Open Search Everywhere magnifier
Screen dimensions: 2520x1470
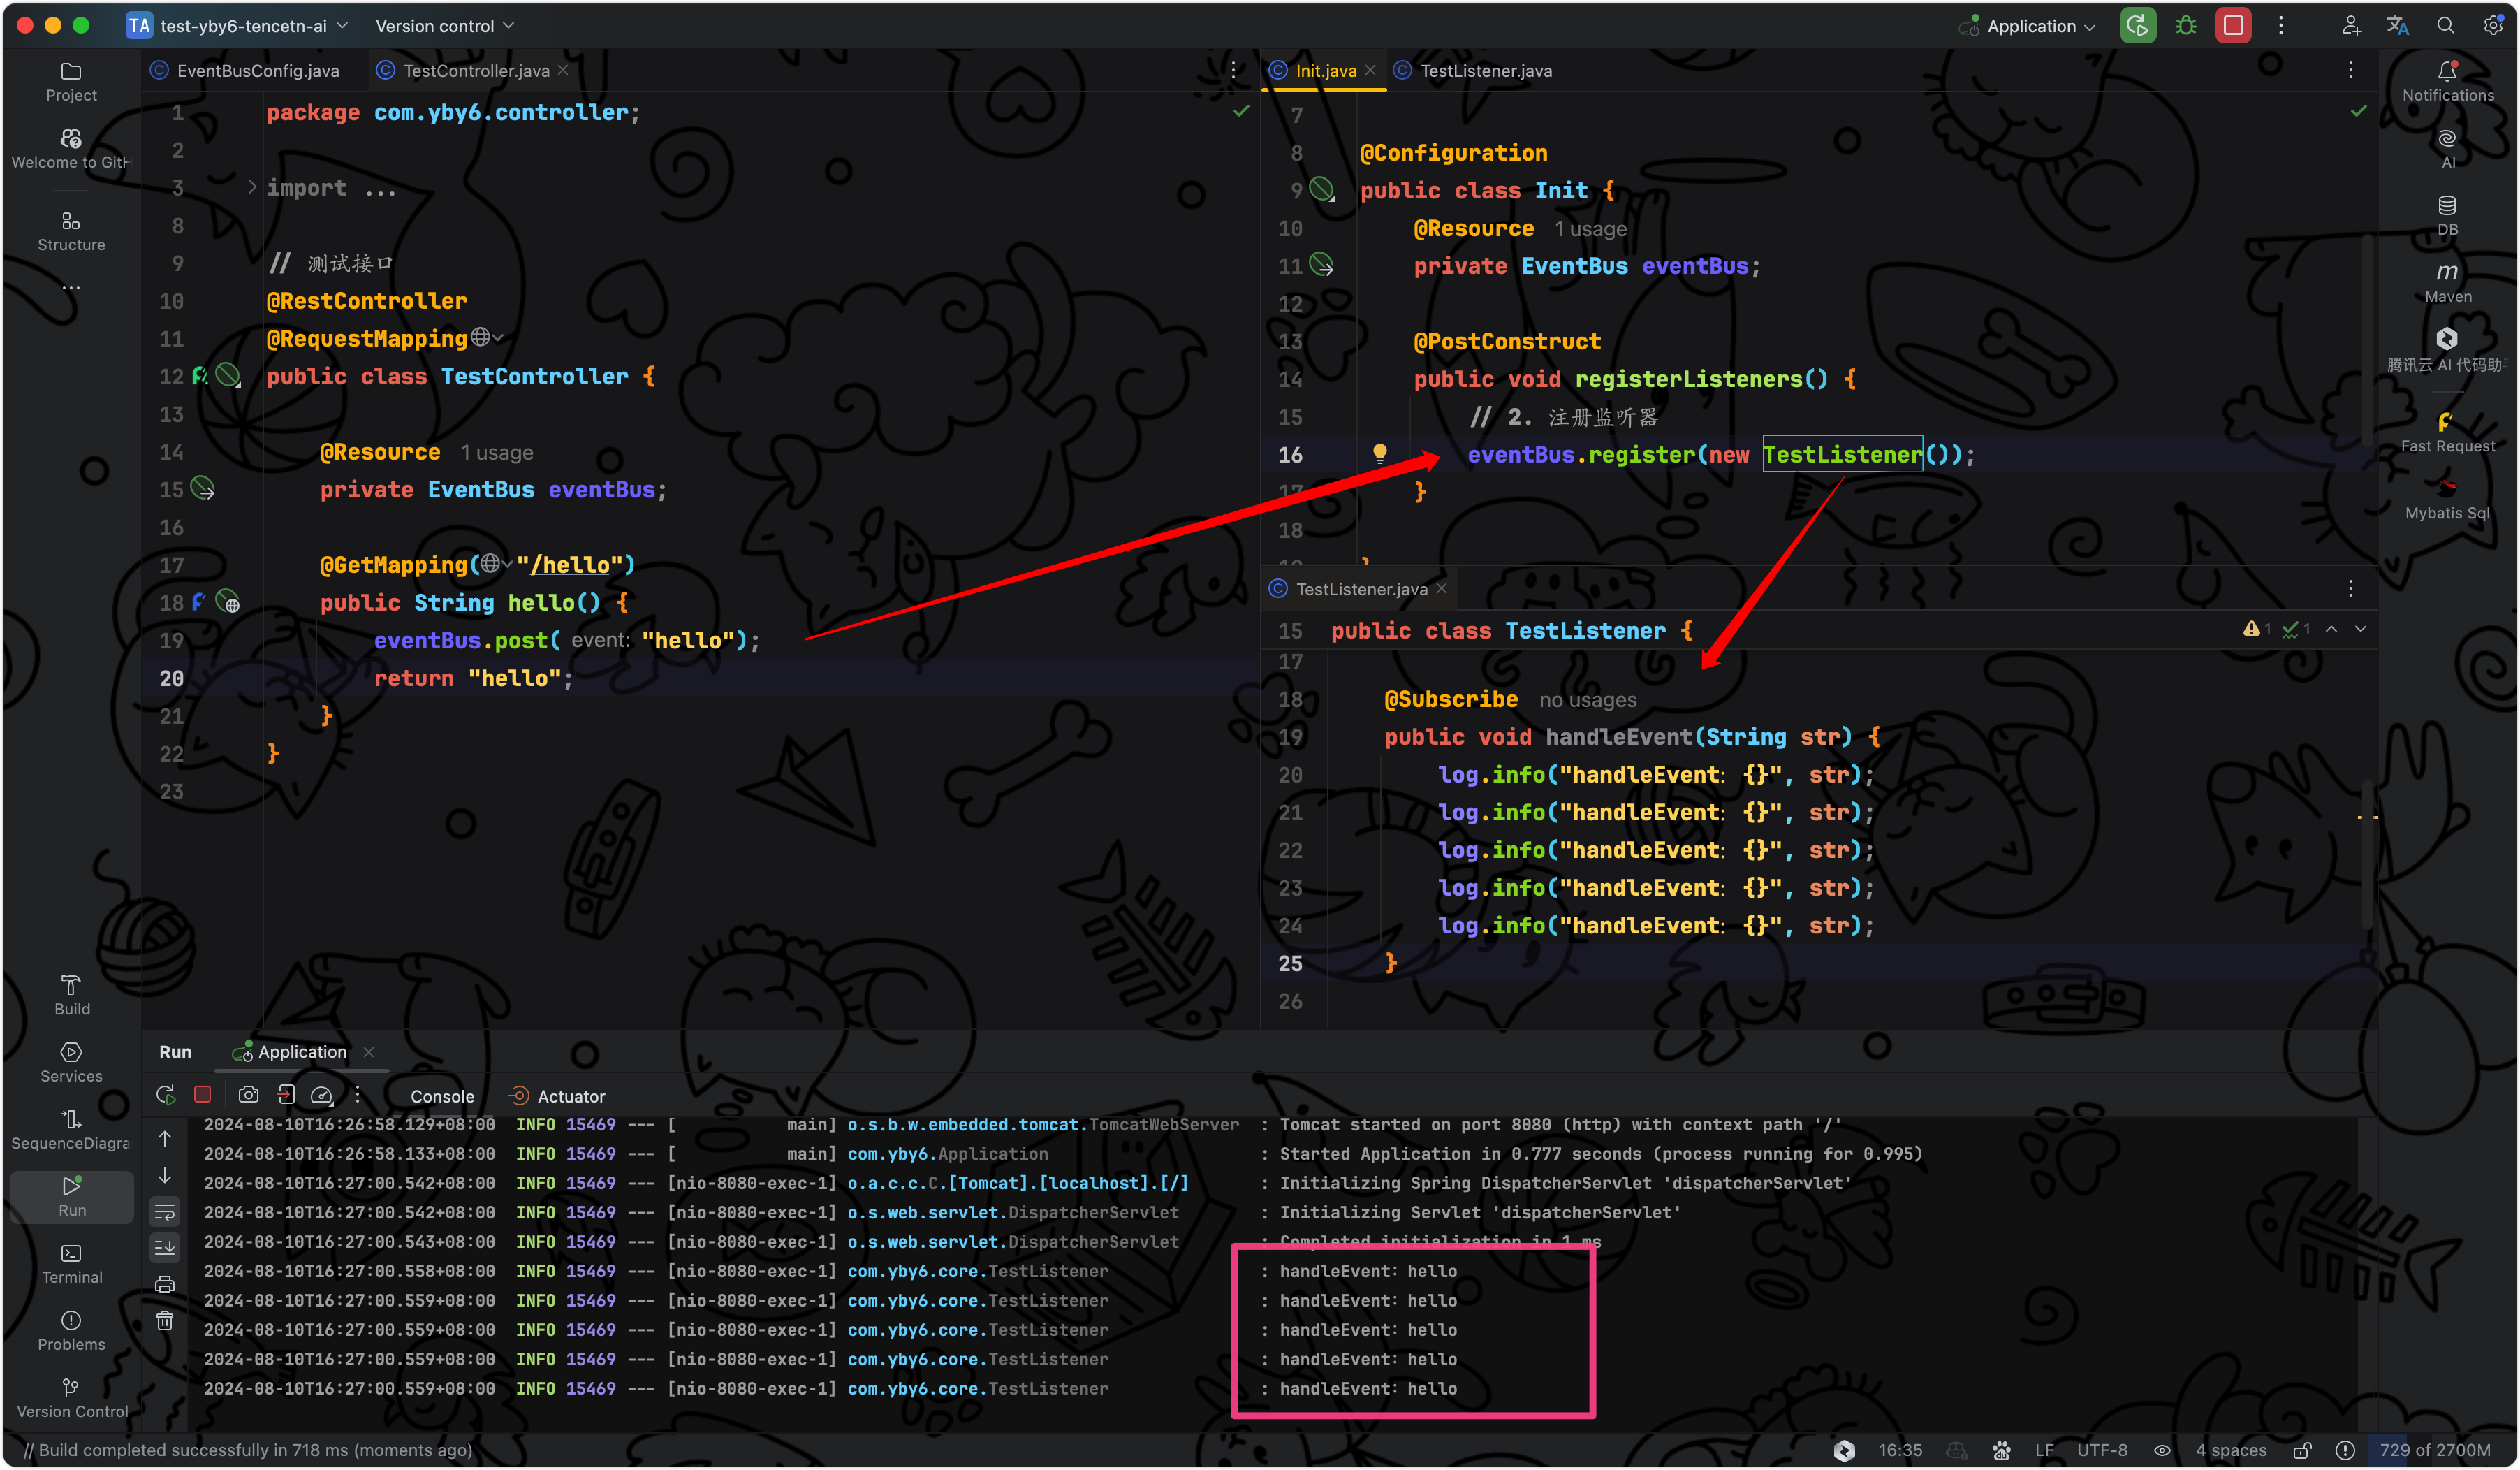(x=2445, y=26)
